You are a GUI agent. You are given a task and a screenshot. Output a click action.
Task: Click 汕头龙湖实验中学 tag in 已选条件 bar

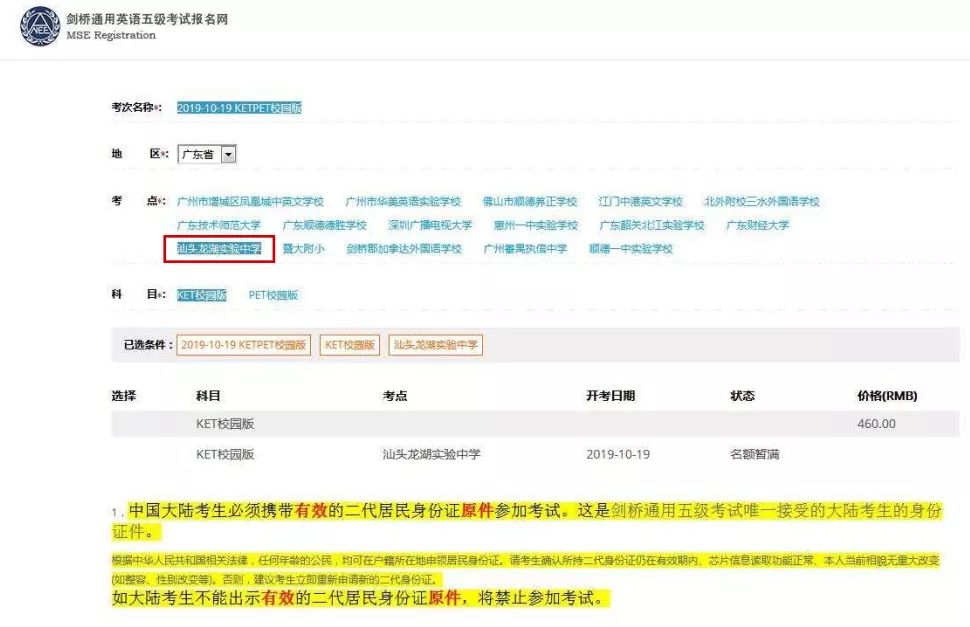(x=436, y=345)
